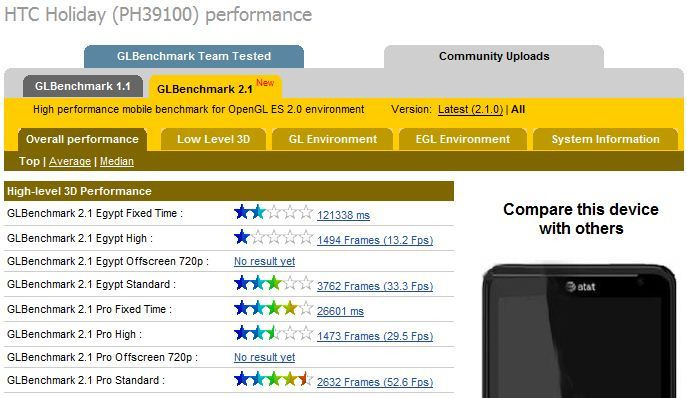Click No result yet for Pro Offscreen 720p

click(264, 357)
